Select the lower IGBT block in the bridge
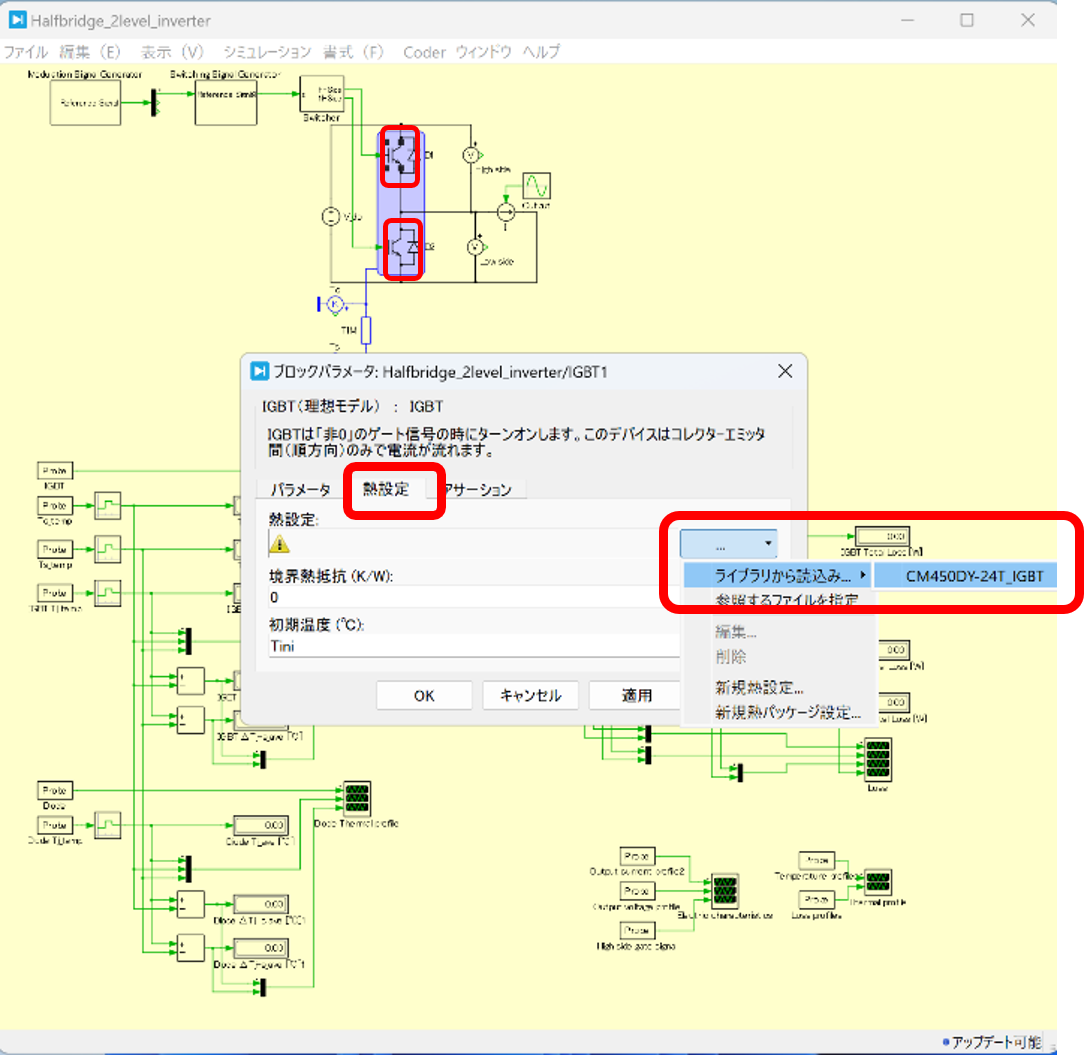The height and width of the screenshot is (1055, 1084). coord(401,247)
